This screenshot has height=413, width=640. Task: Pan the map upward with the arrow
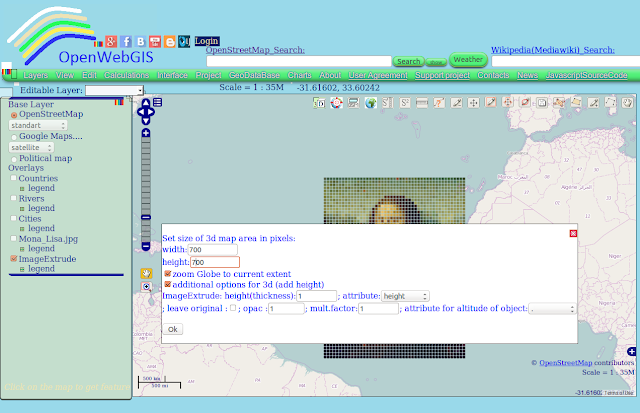click(x=146, y=103)
